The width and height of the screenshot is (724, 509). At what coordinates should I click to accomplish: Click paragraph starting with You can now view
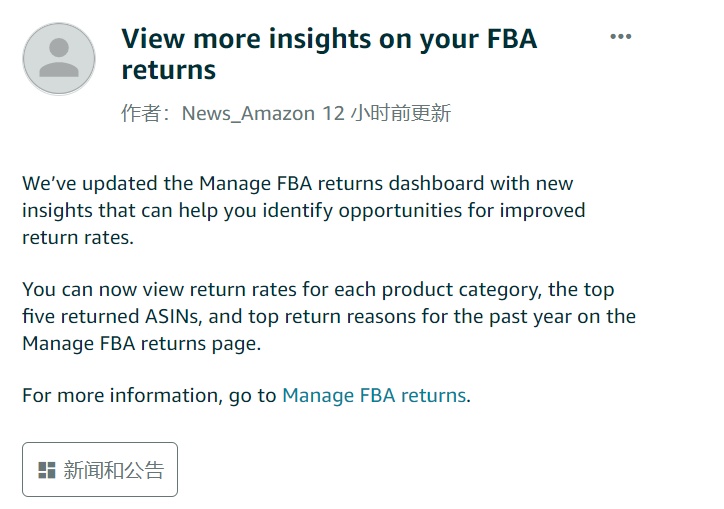click(x=329, y=316)
